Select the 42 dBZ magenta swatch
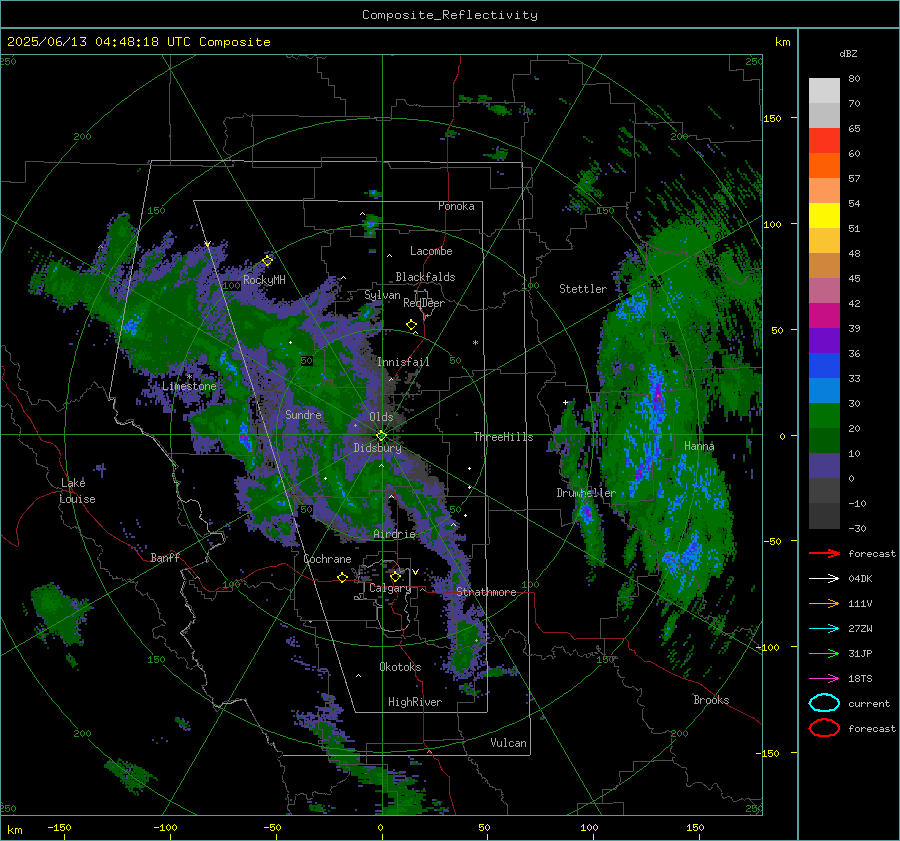This screenshot has width=900, height=841. (824, 315)
